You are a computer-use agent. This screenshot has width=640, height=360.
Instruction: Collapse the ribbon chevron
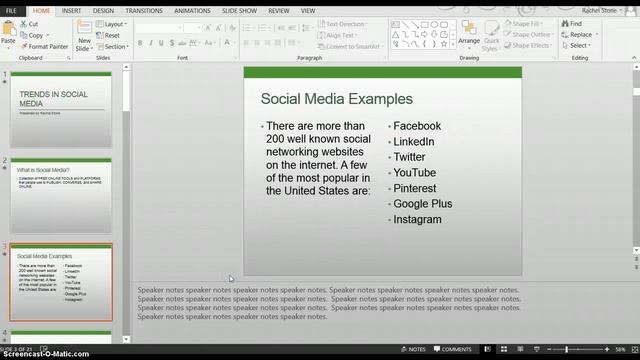[634, 58]
